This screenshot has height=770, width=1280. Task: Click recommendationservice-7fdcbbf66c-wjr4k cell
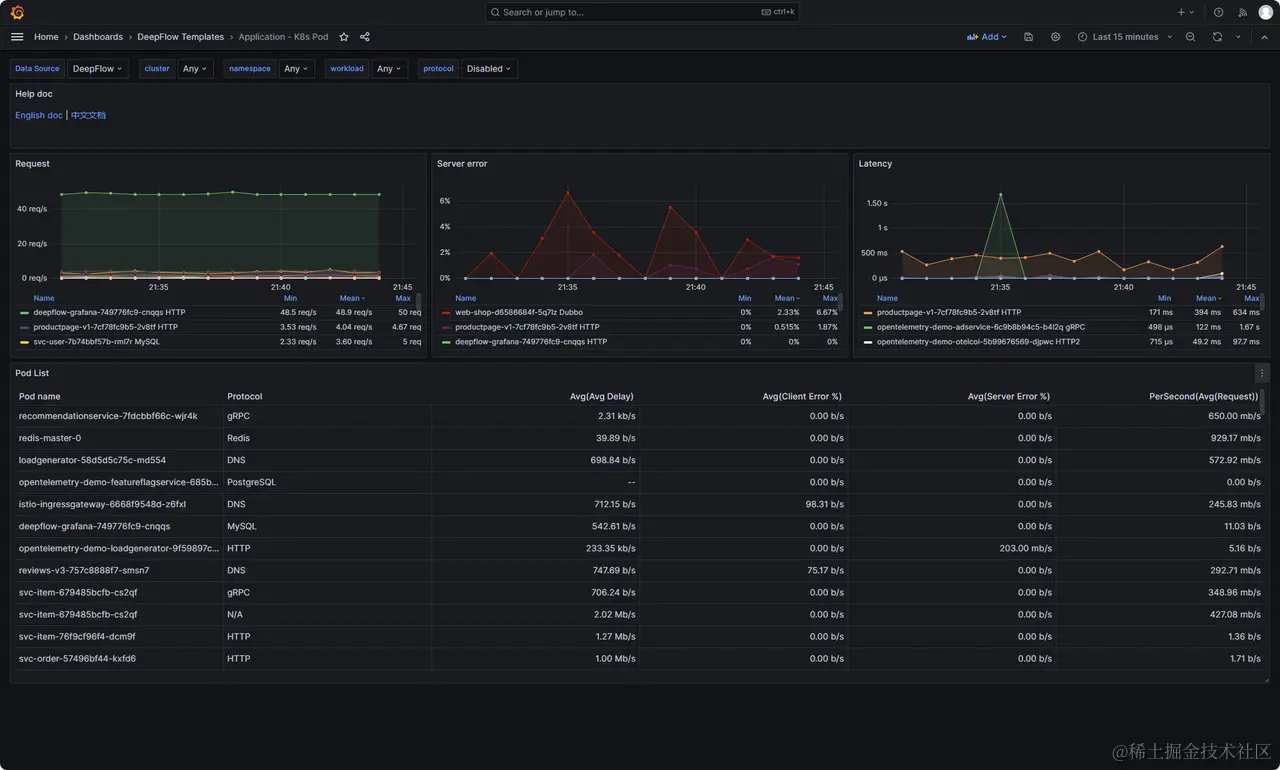120,416
